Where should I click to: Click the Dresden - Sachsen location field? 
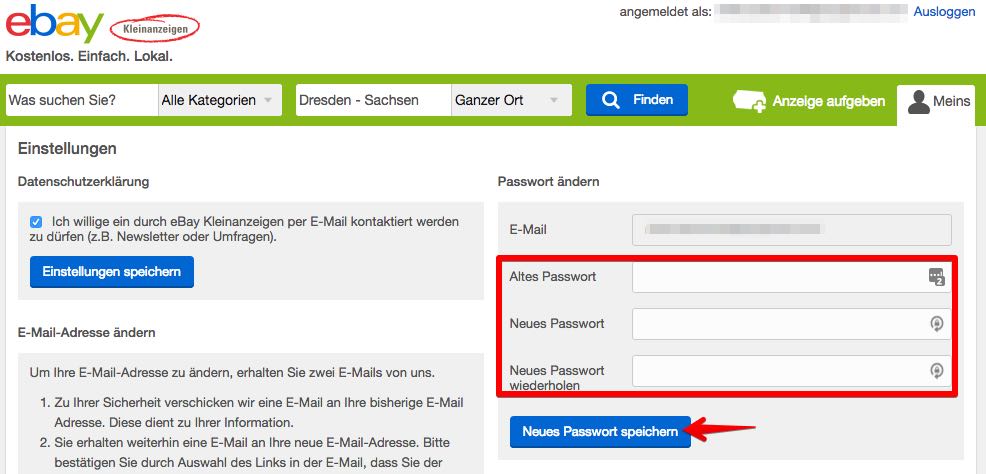(374, 100)
